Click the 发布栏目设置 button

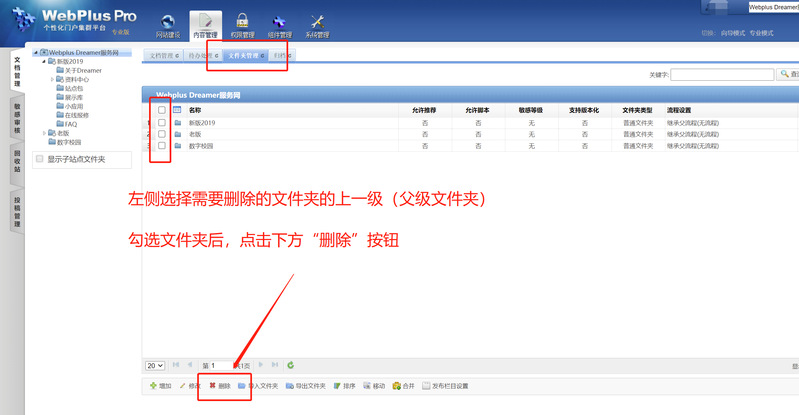tap(445, 386)
